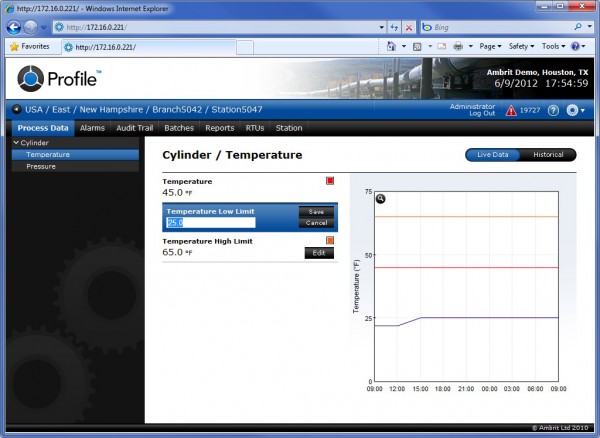Select the Process Data tab

(43, 128)
